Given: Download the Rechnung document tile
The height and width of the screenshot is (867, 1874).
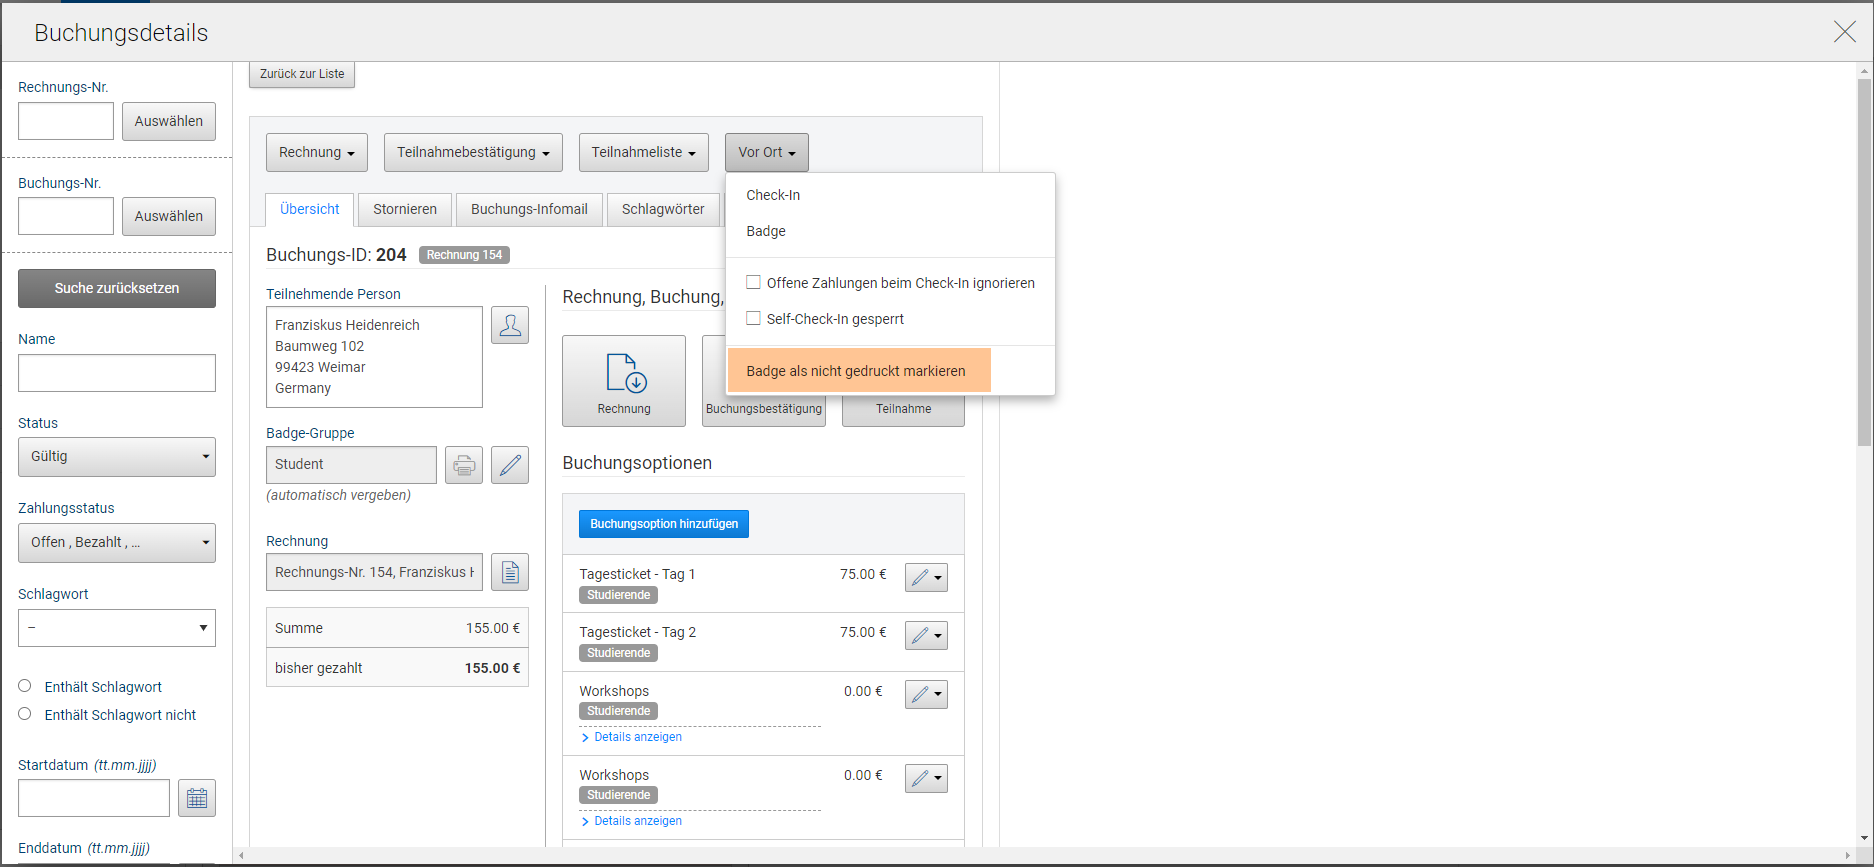Looking at the screenshot, I should [624, 381].
